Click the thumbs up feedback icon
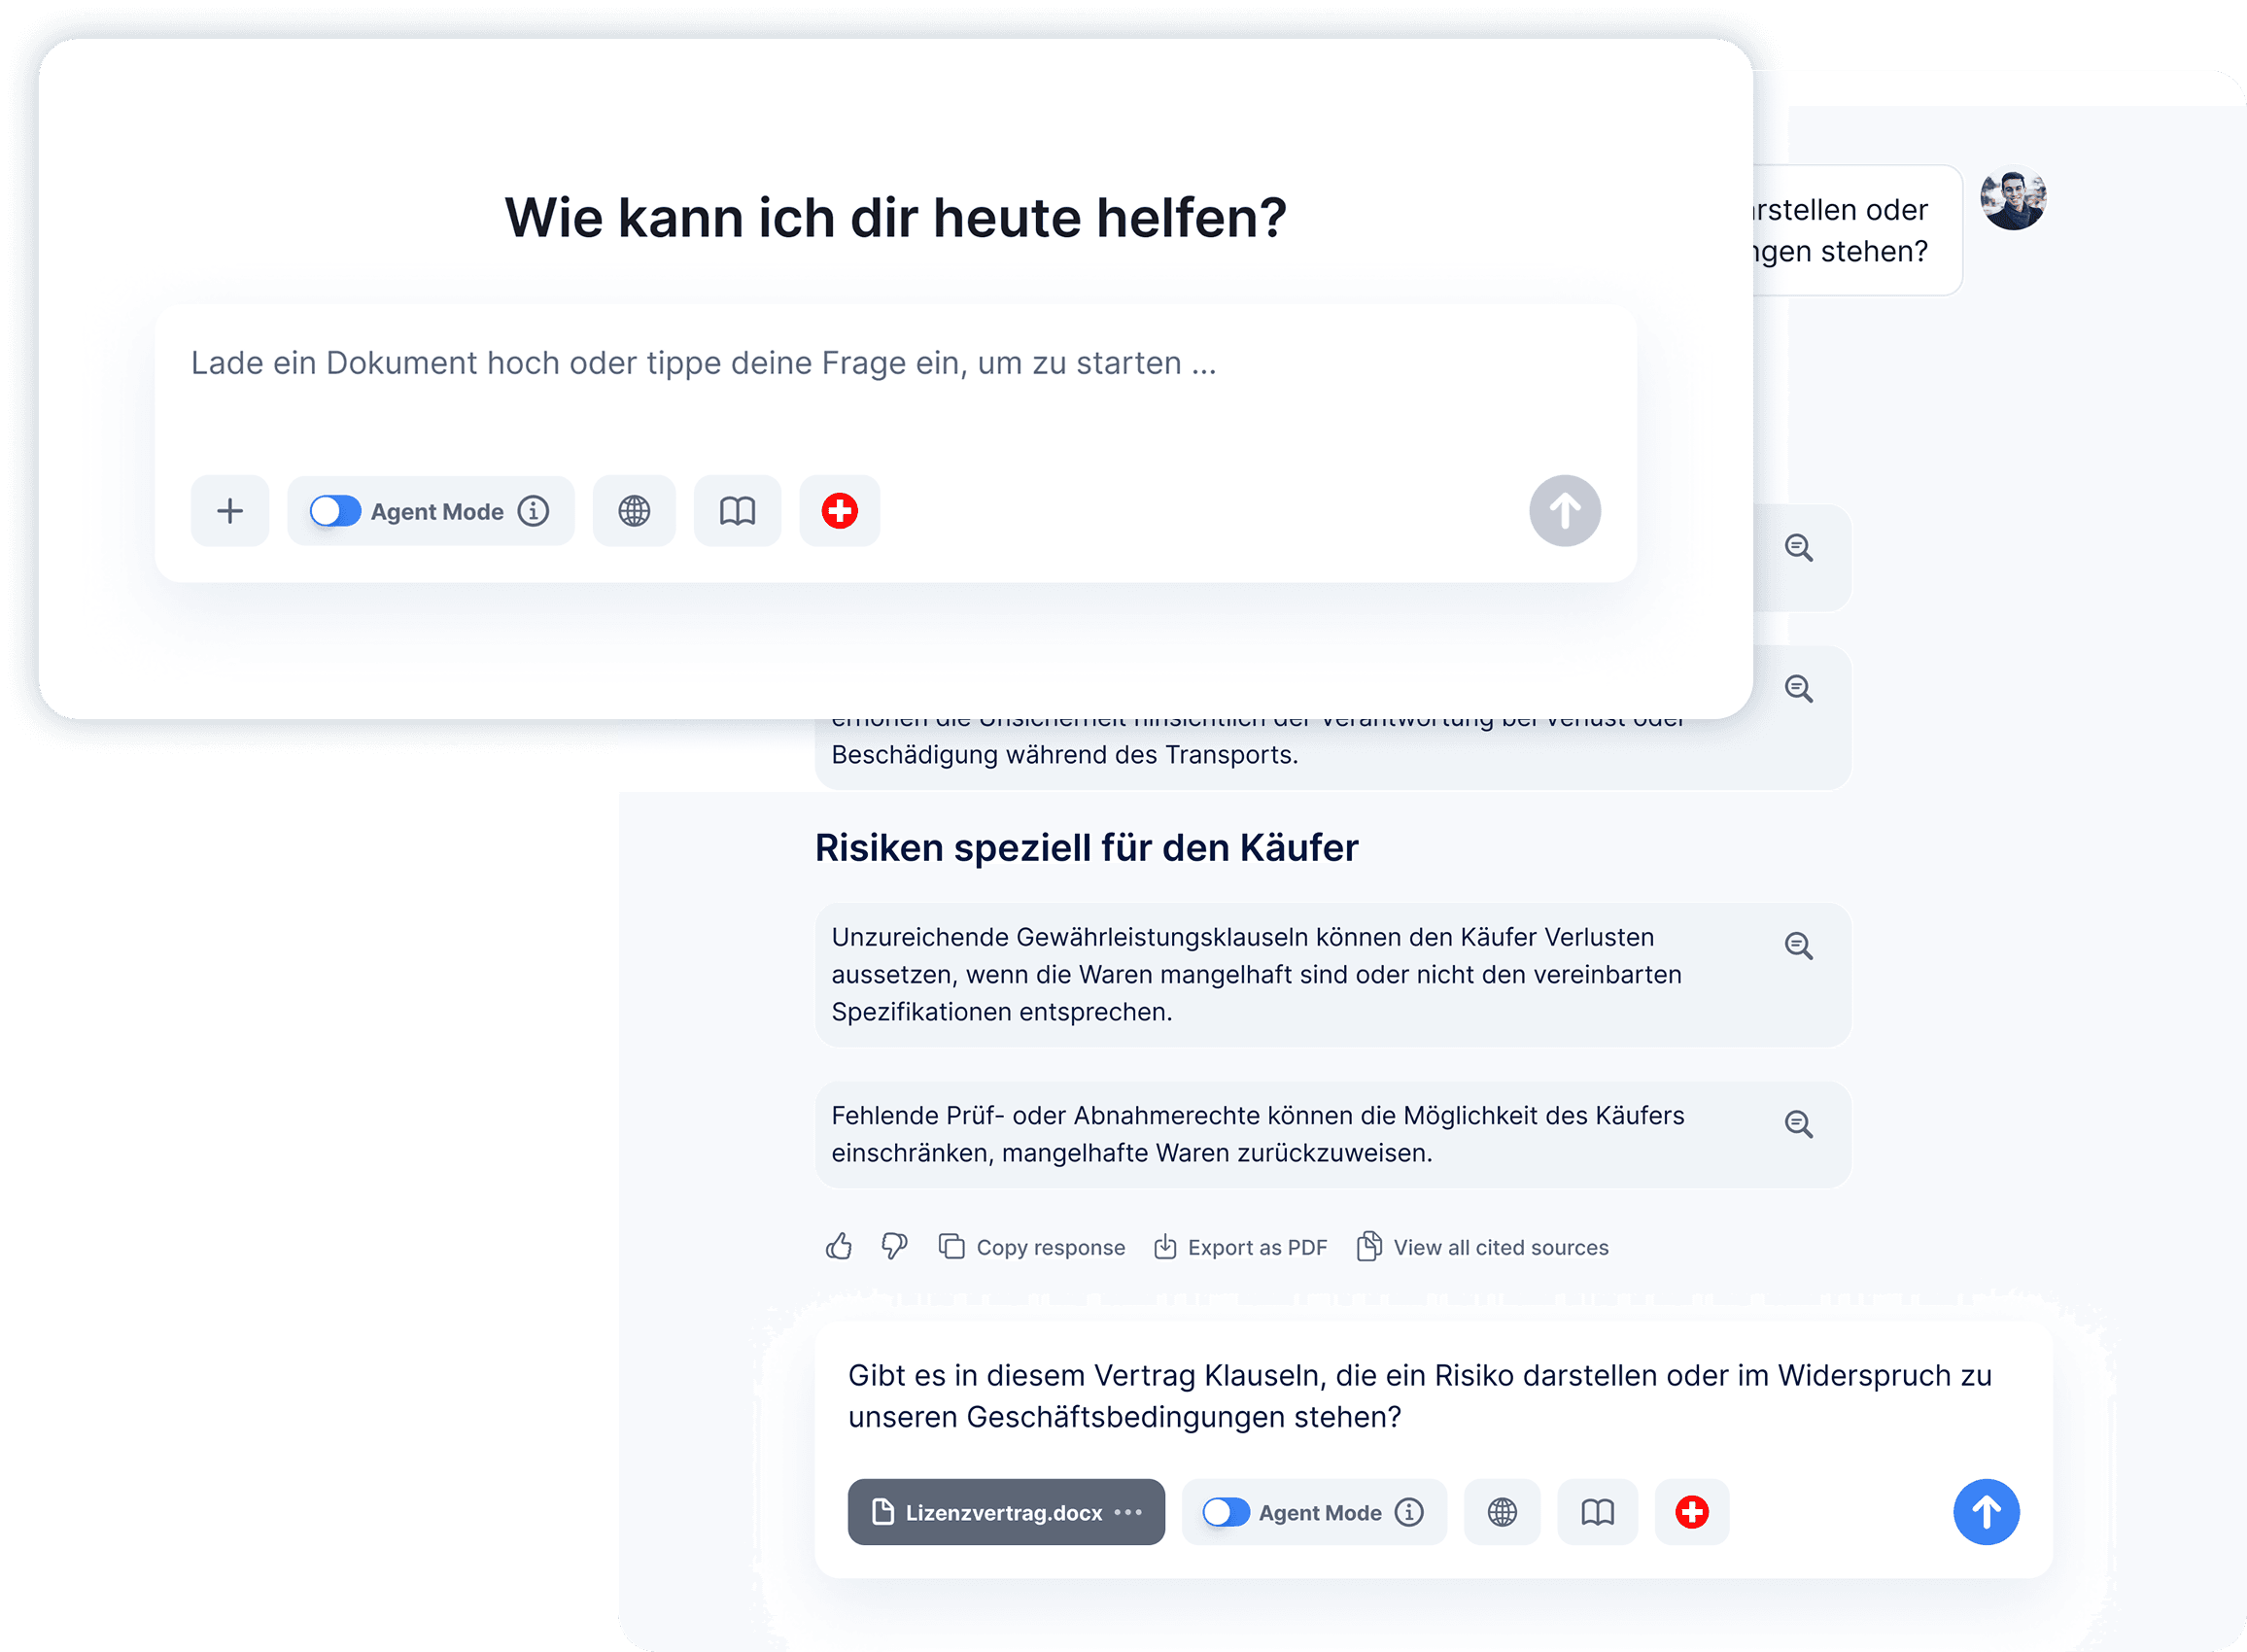The image size is (2247, 1652). pyautogui.click(x=839, y=1246)
